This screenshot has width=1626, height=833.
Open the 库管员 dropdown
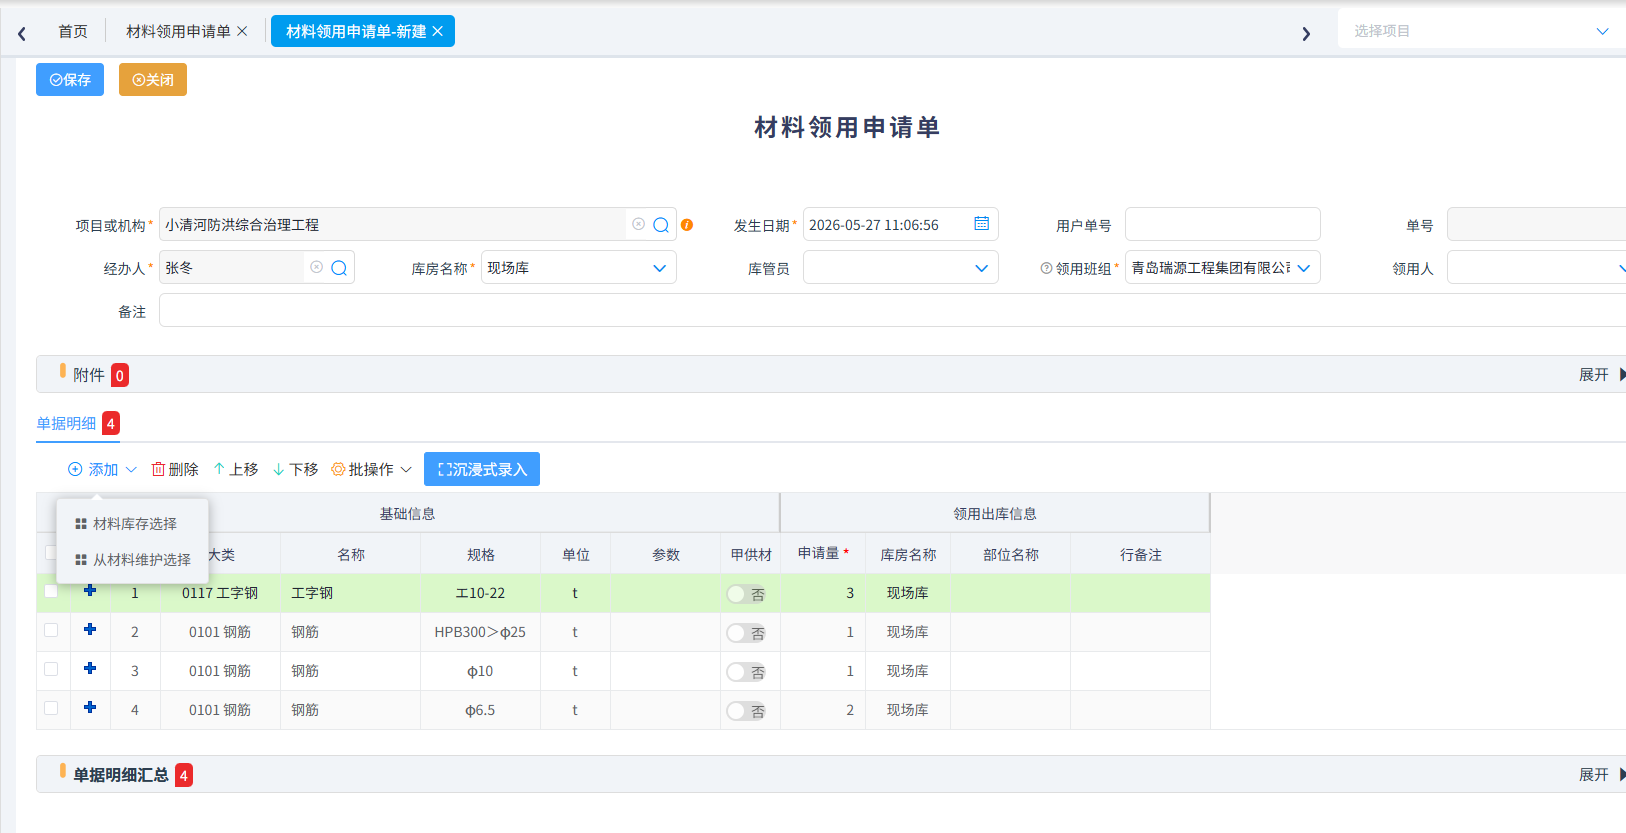[901, 267]
